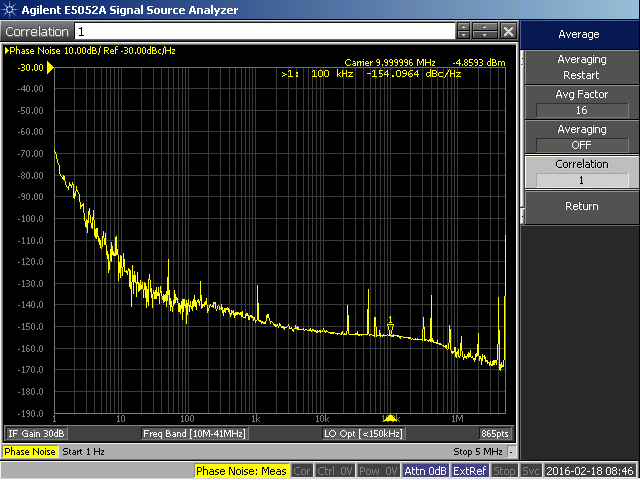Viewport: 640px width, 480px height.
Task: Select the Correlation softkey
Action: pyautogui.click(x=581, y=172)
